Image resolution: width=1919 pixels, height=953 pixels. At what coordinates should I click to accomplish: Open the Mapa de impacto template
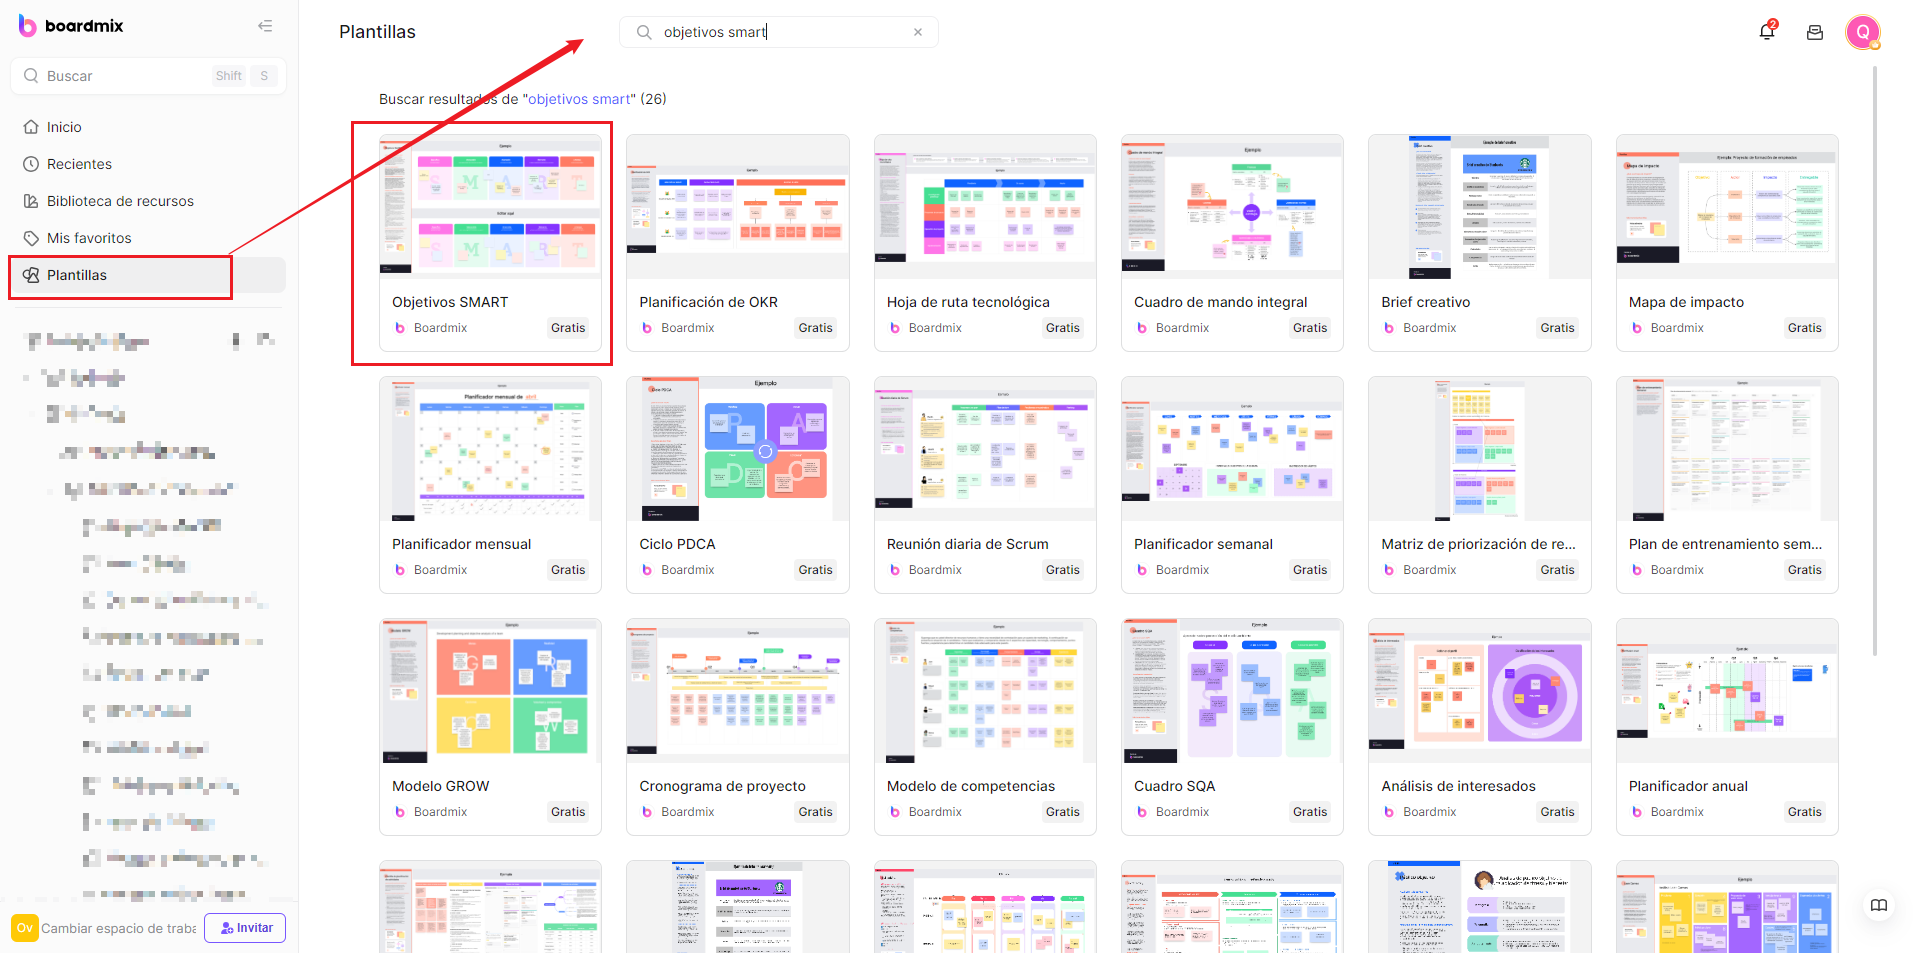coord(1727,243)
